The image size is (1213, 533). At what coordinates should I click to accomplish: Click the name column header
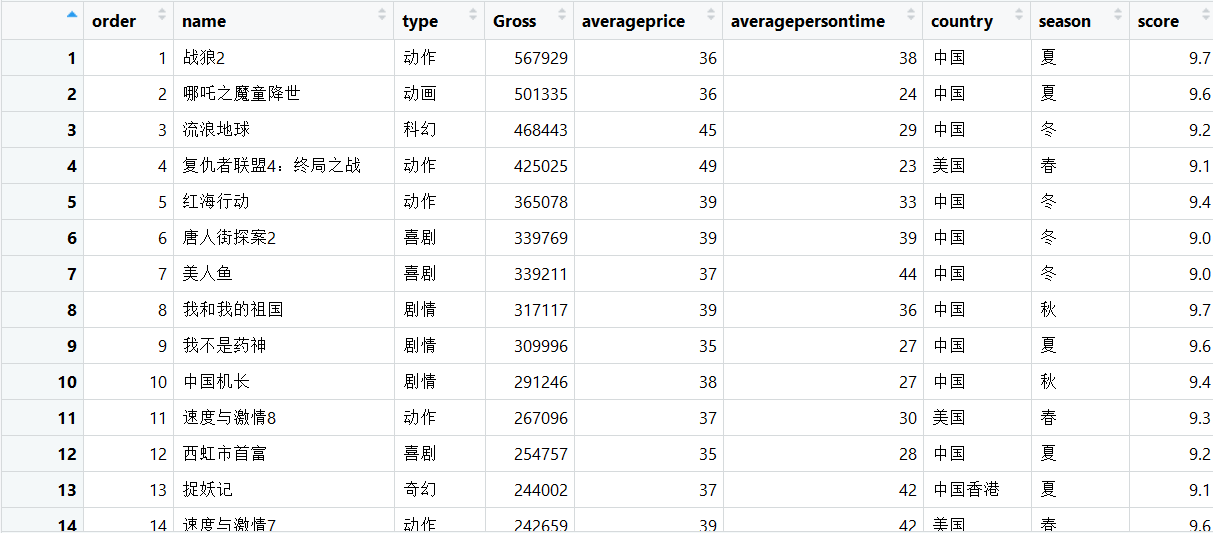[x=284, y=21]
